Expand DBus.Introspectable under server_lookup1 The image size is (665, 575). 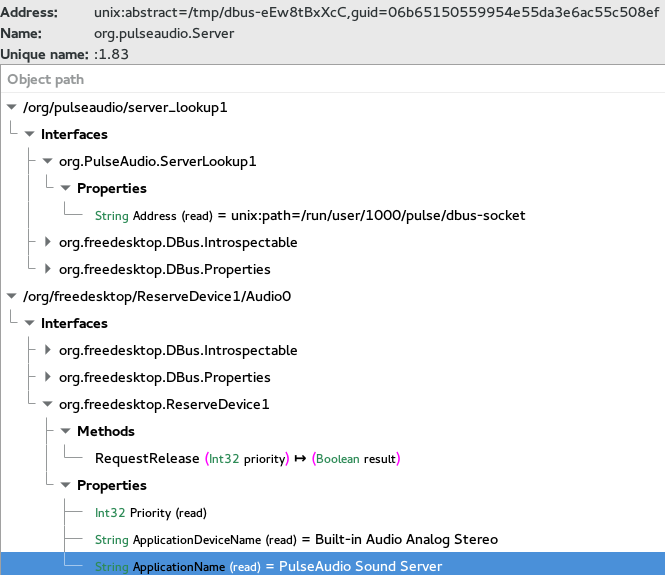pyautogui.click(x=47, y=242)
